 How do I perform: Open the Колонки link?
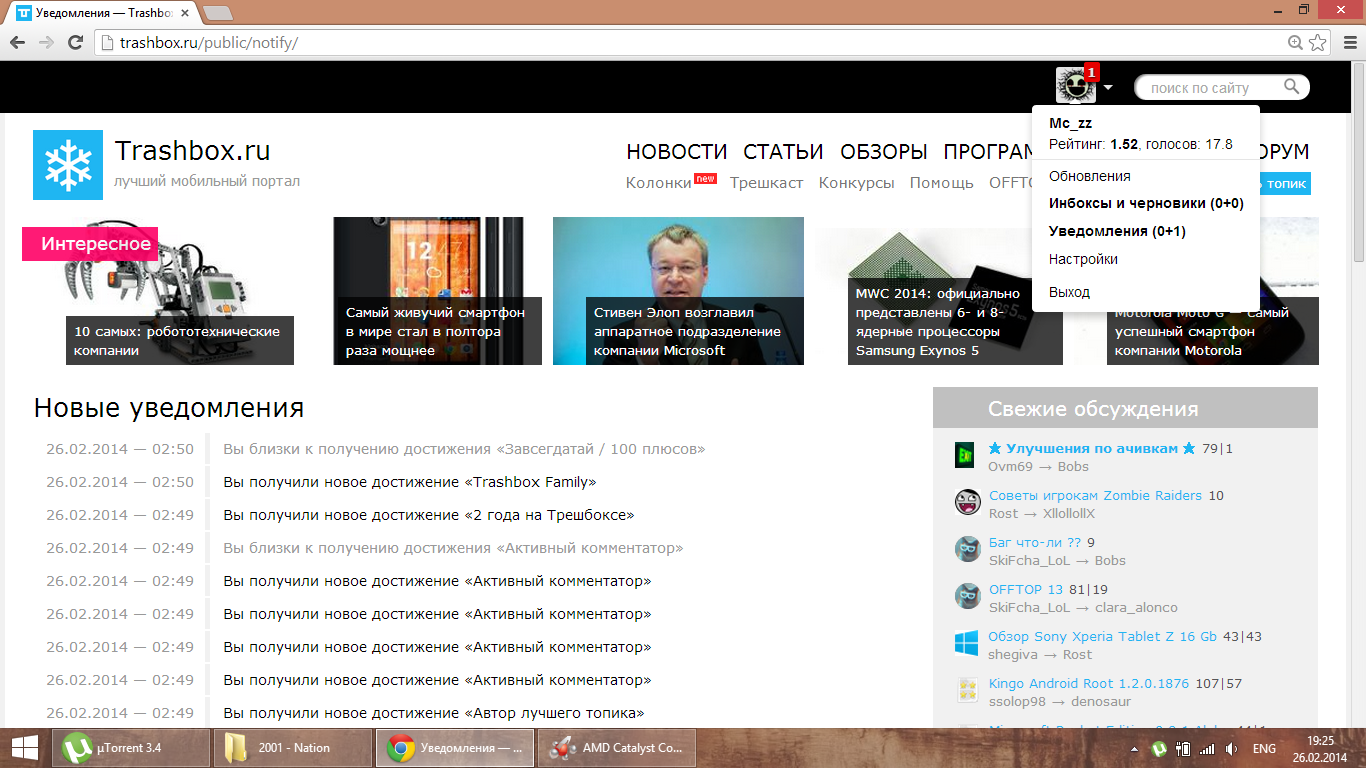click(x=659, y=183)
